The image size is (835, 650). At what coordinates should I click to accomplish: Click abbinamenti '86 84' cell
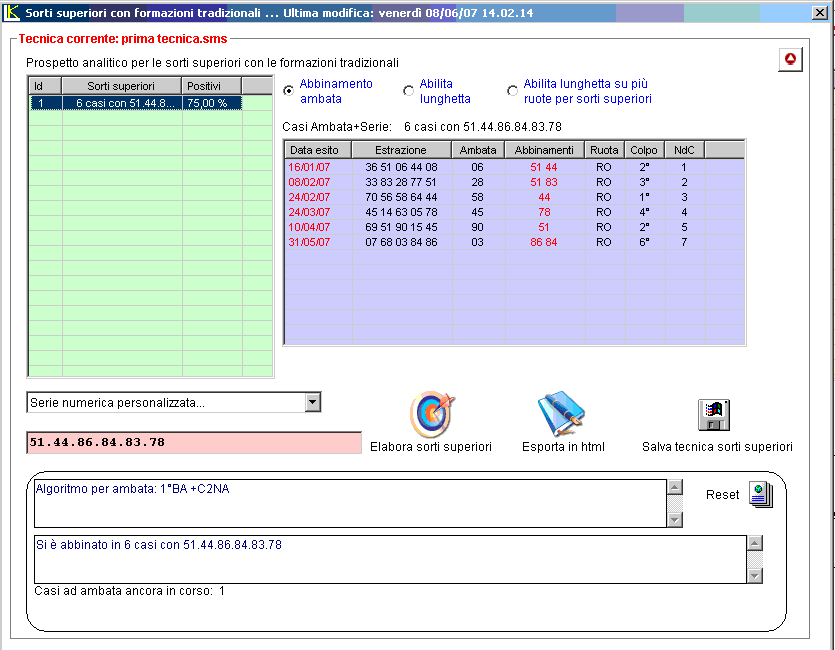(x=544, y=242)
